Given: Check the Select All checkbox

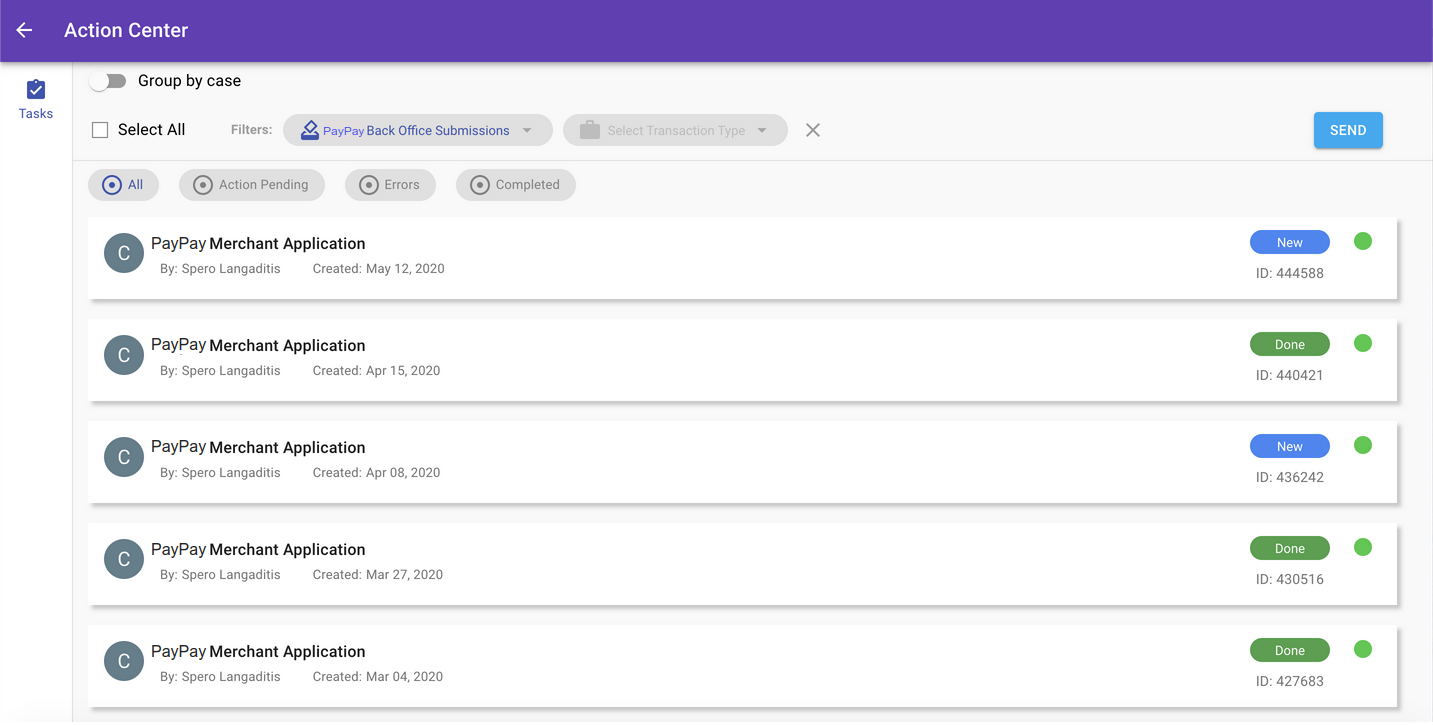Looking at the screenshot, I should click(x=100, y=130).
